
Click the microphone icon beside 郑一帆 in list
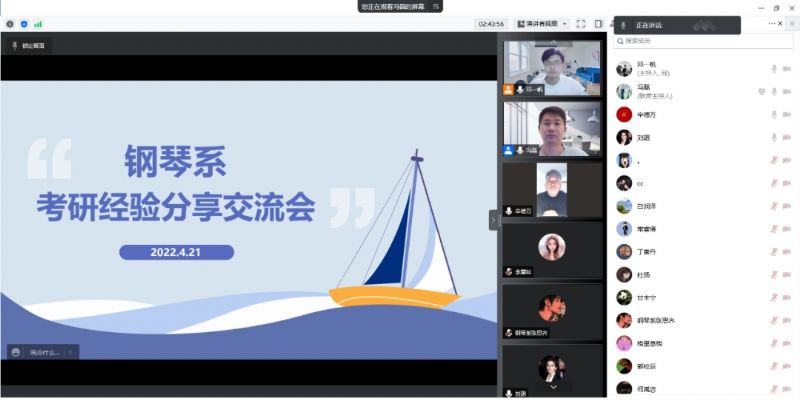(774, 68)
